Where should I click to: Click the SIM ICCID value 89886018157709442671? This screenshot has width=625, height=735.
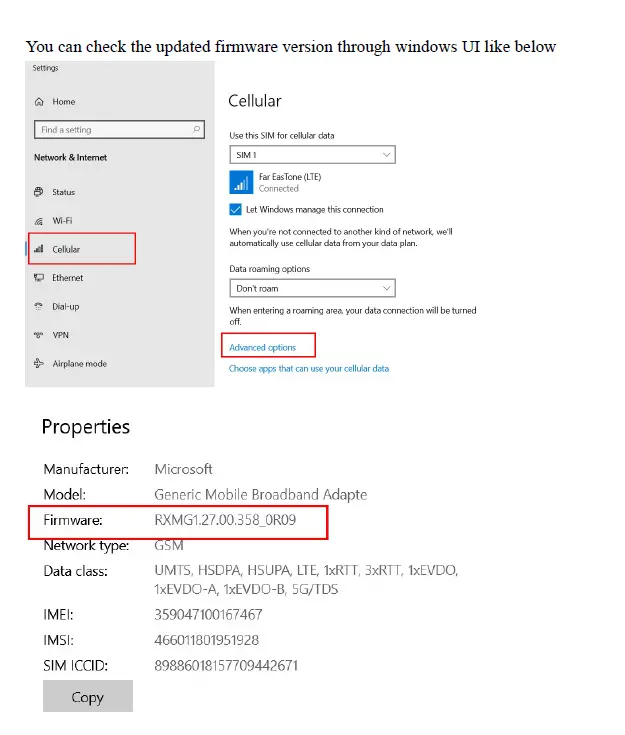tap(226, 665)
